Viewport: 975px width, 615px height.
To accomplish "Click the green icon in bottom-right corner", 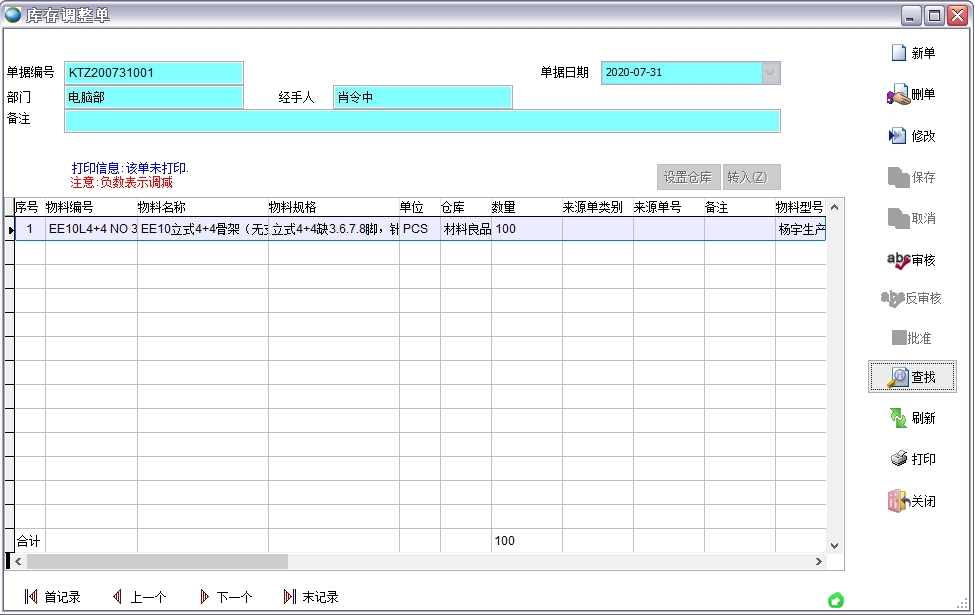I will pyautogui.click(x=836, y=600).
